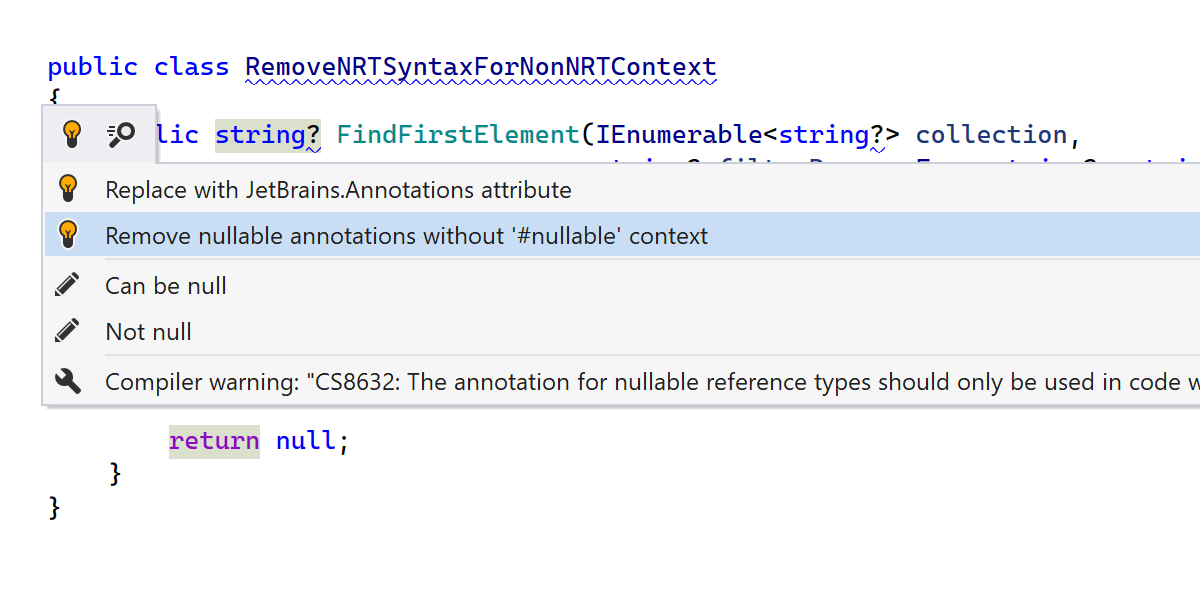Click the bulb icon beside Replace with JetBrains.Annotations
Viewport: 1200px width, 600px height.
(x=68, y=189)
